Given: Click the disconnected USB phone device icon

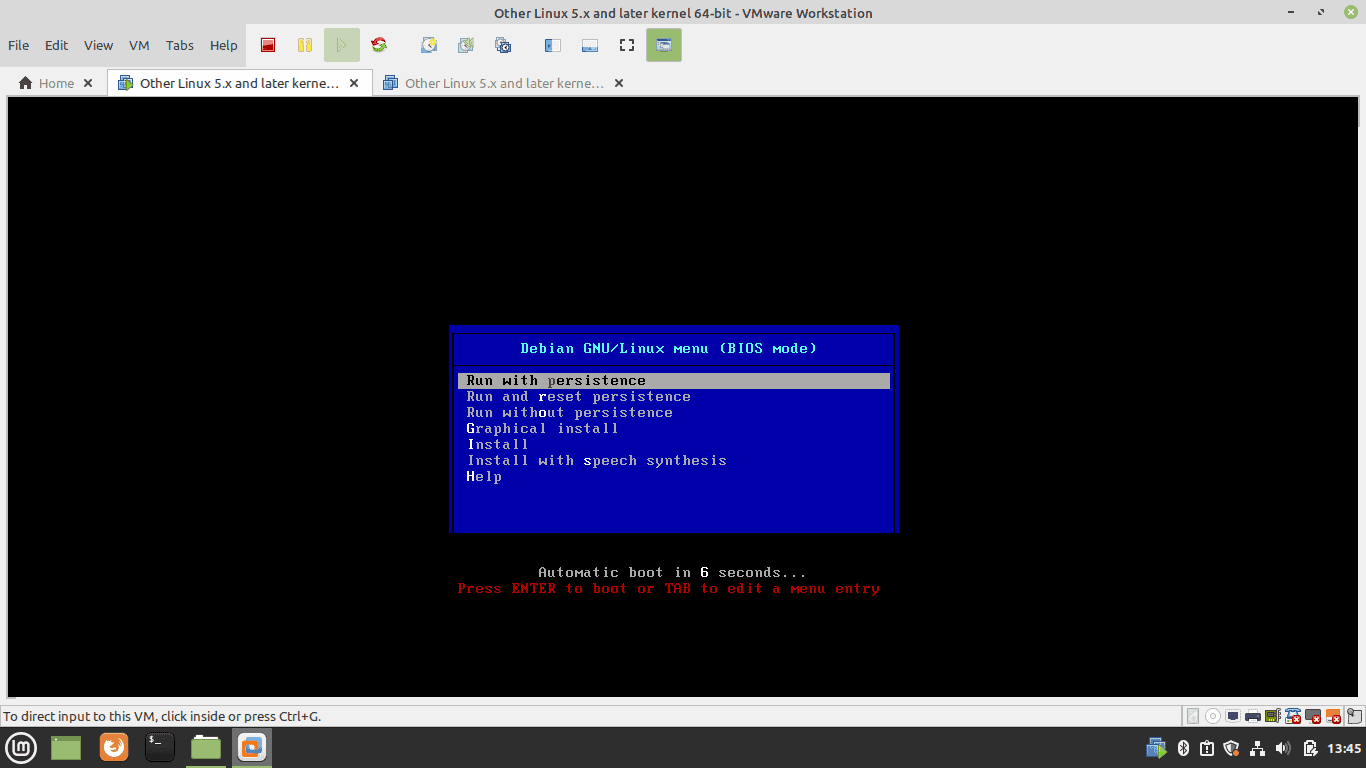Looking at the screenshot, I should click(x=1293, y=716).
